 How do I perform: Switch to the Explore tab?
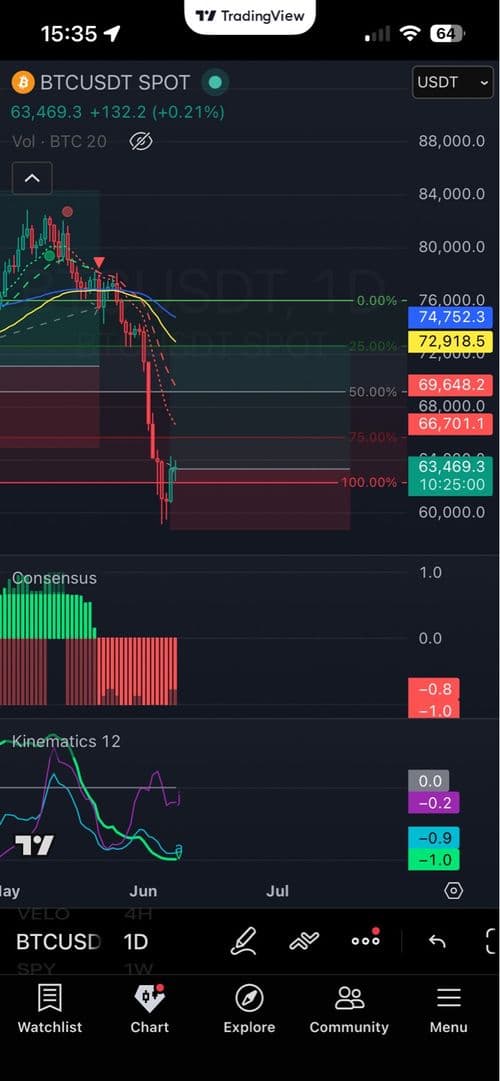coord(249,1009)
